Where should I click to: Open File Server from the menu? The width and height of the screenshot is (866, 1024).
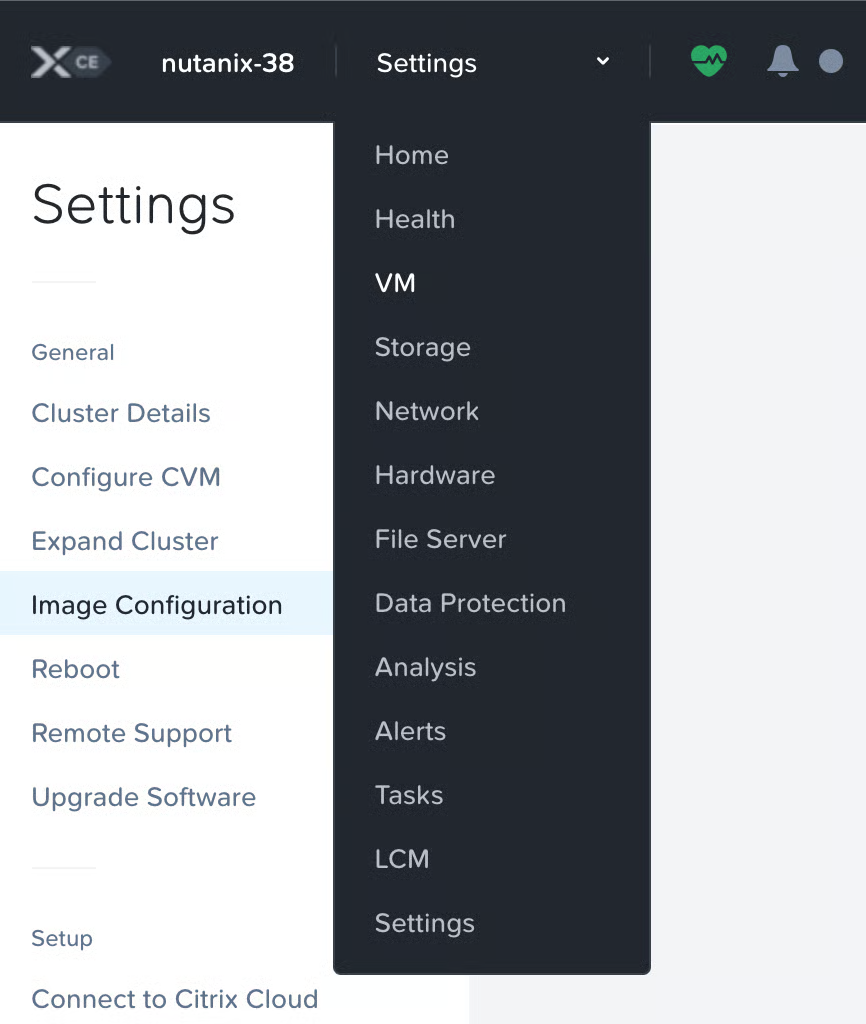point(440,539)
